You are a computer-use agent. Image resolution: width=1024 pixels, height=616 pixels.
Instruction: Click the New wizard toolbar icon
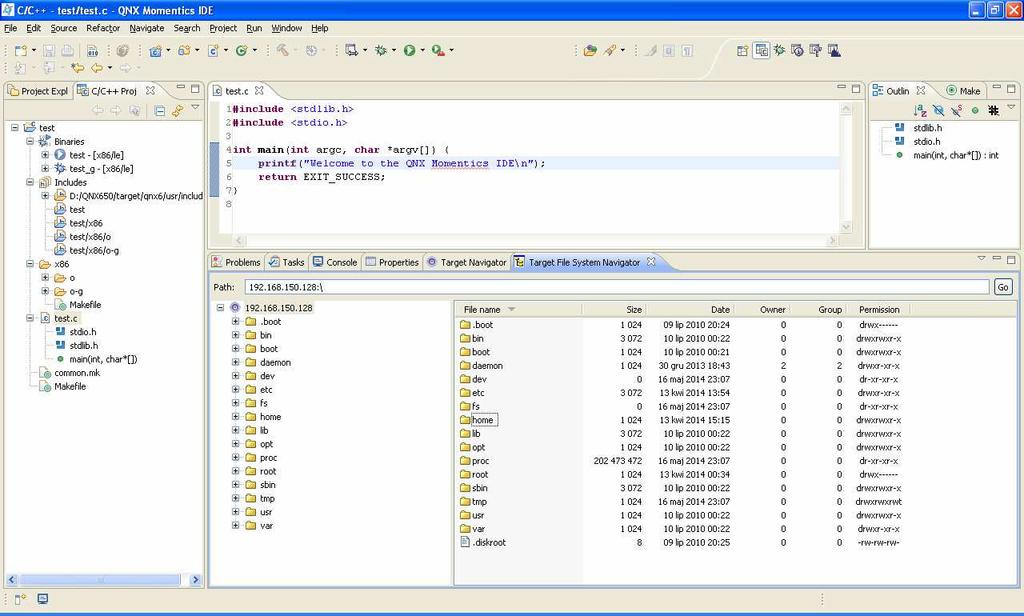(x=21, y=50)
